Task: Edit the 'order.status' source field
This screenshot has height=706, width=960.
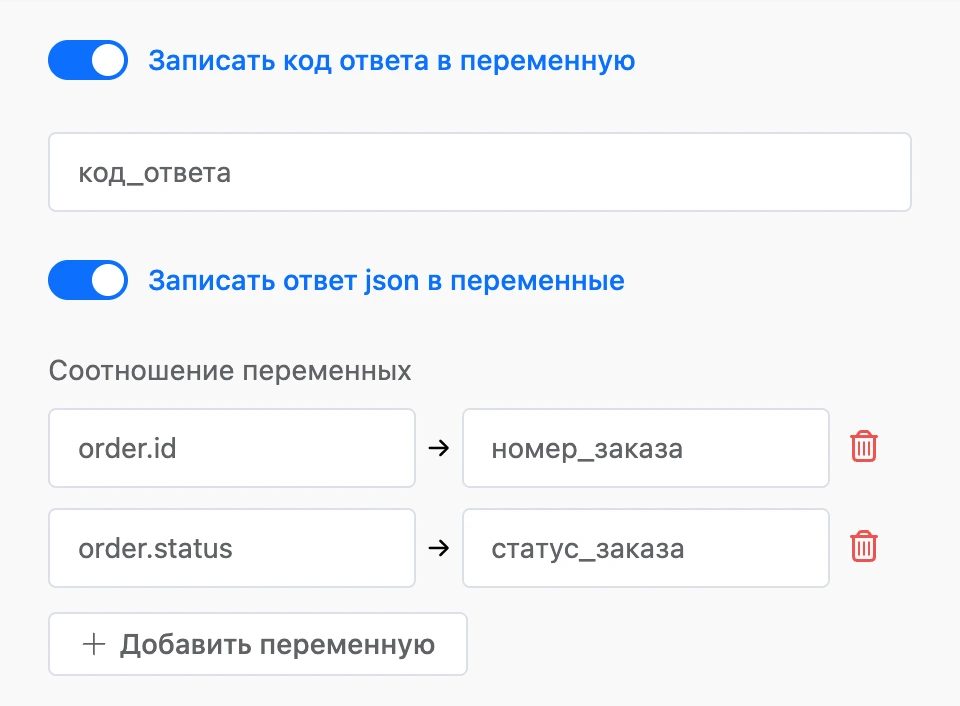Action: click(232, 548)
